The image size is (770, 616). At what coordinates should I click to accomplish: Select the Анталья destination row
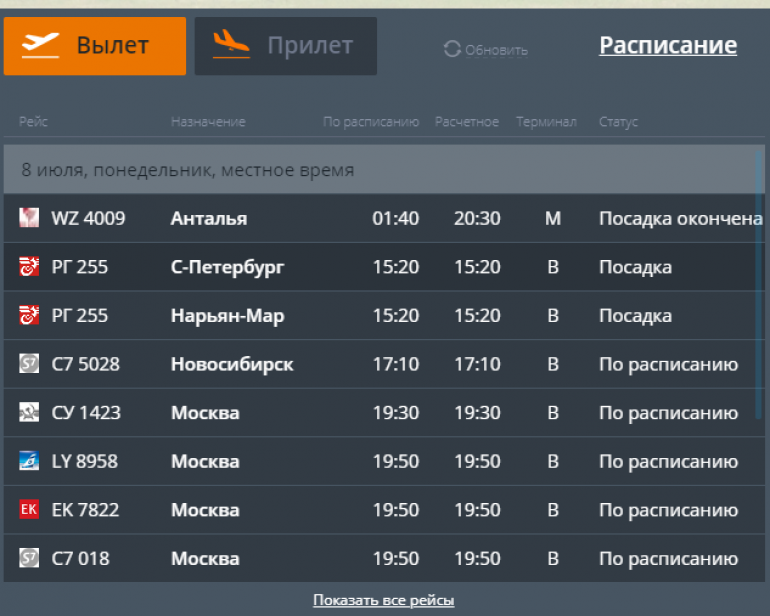point(209,218)
